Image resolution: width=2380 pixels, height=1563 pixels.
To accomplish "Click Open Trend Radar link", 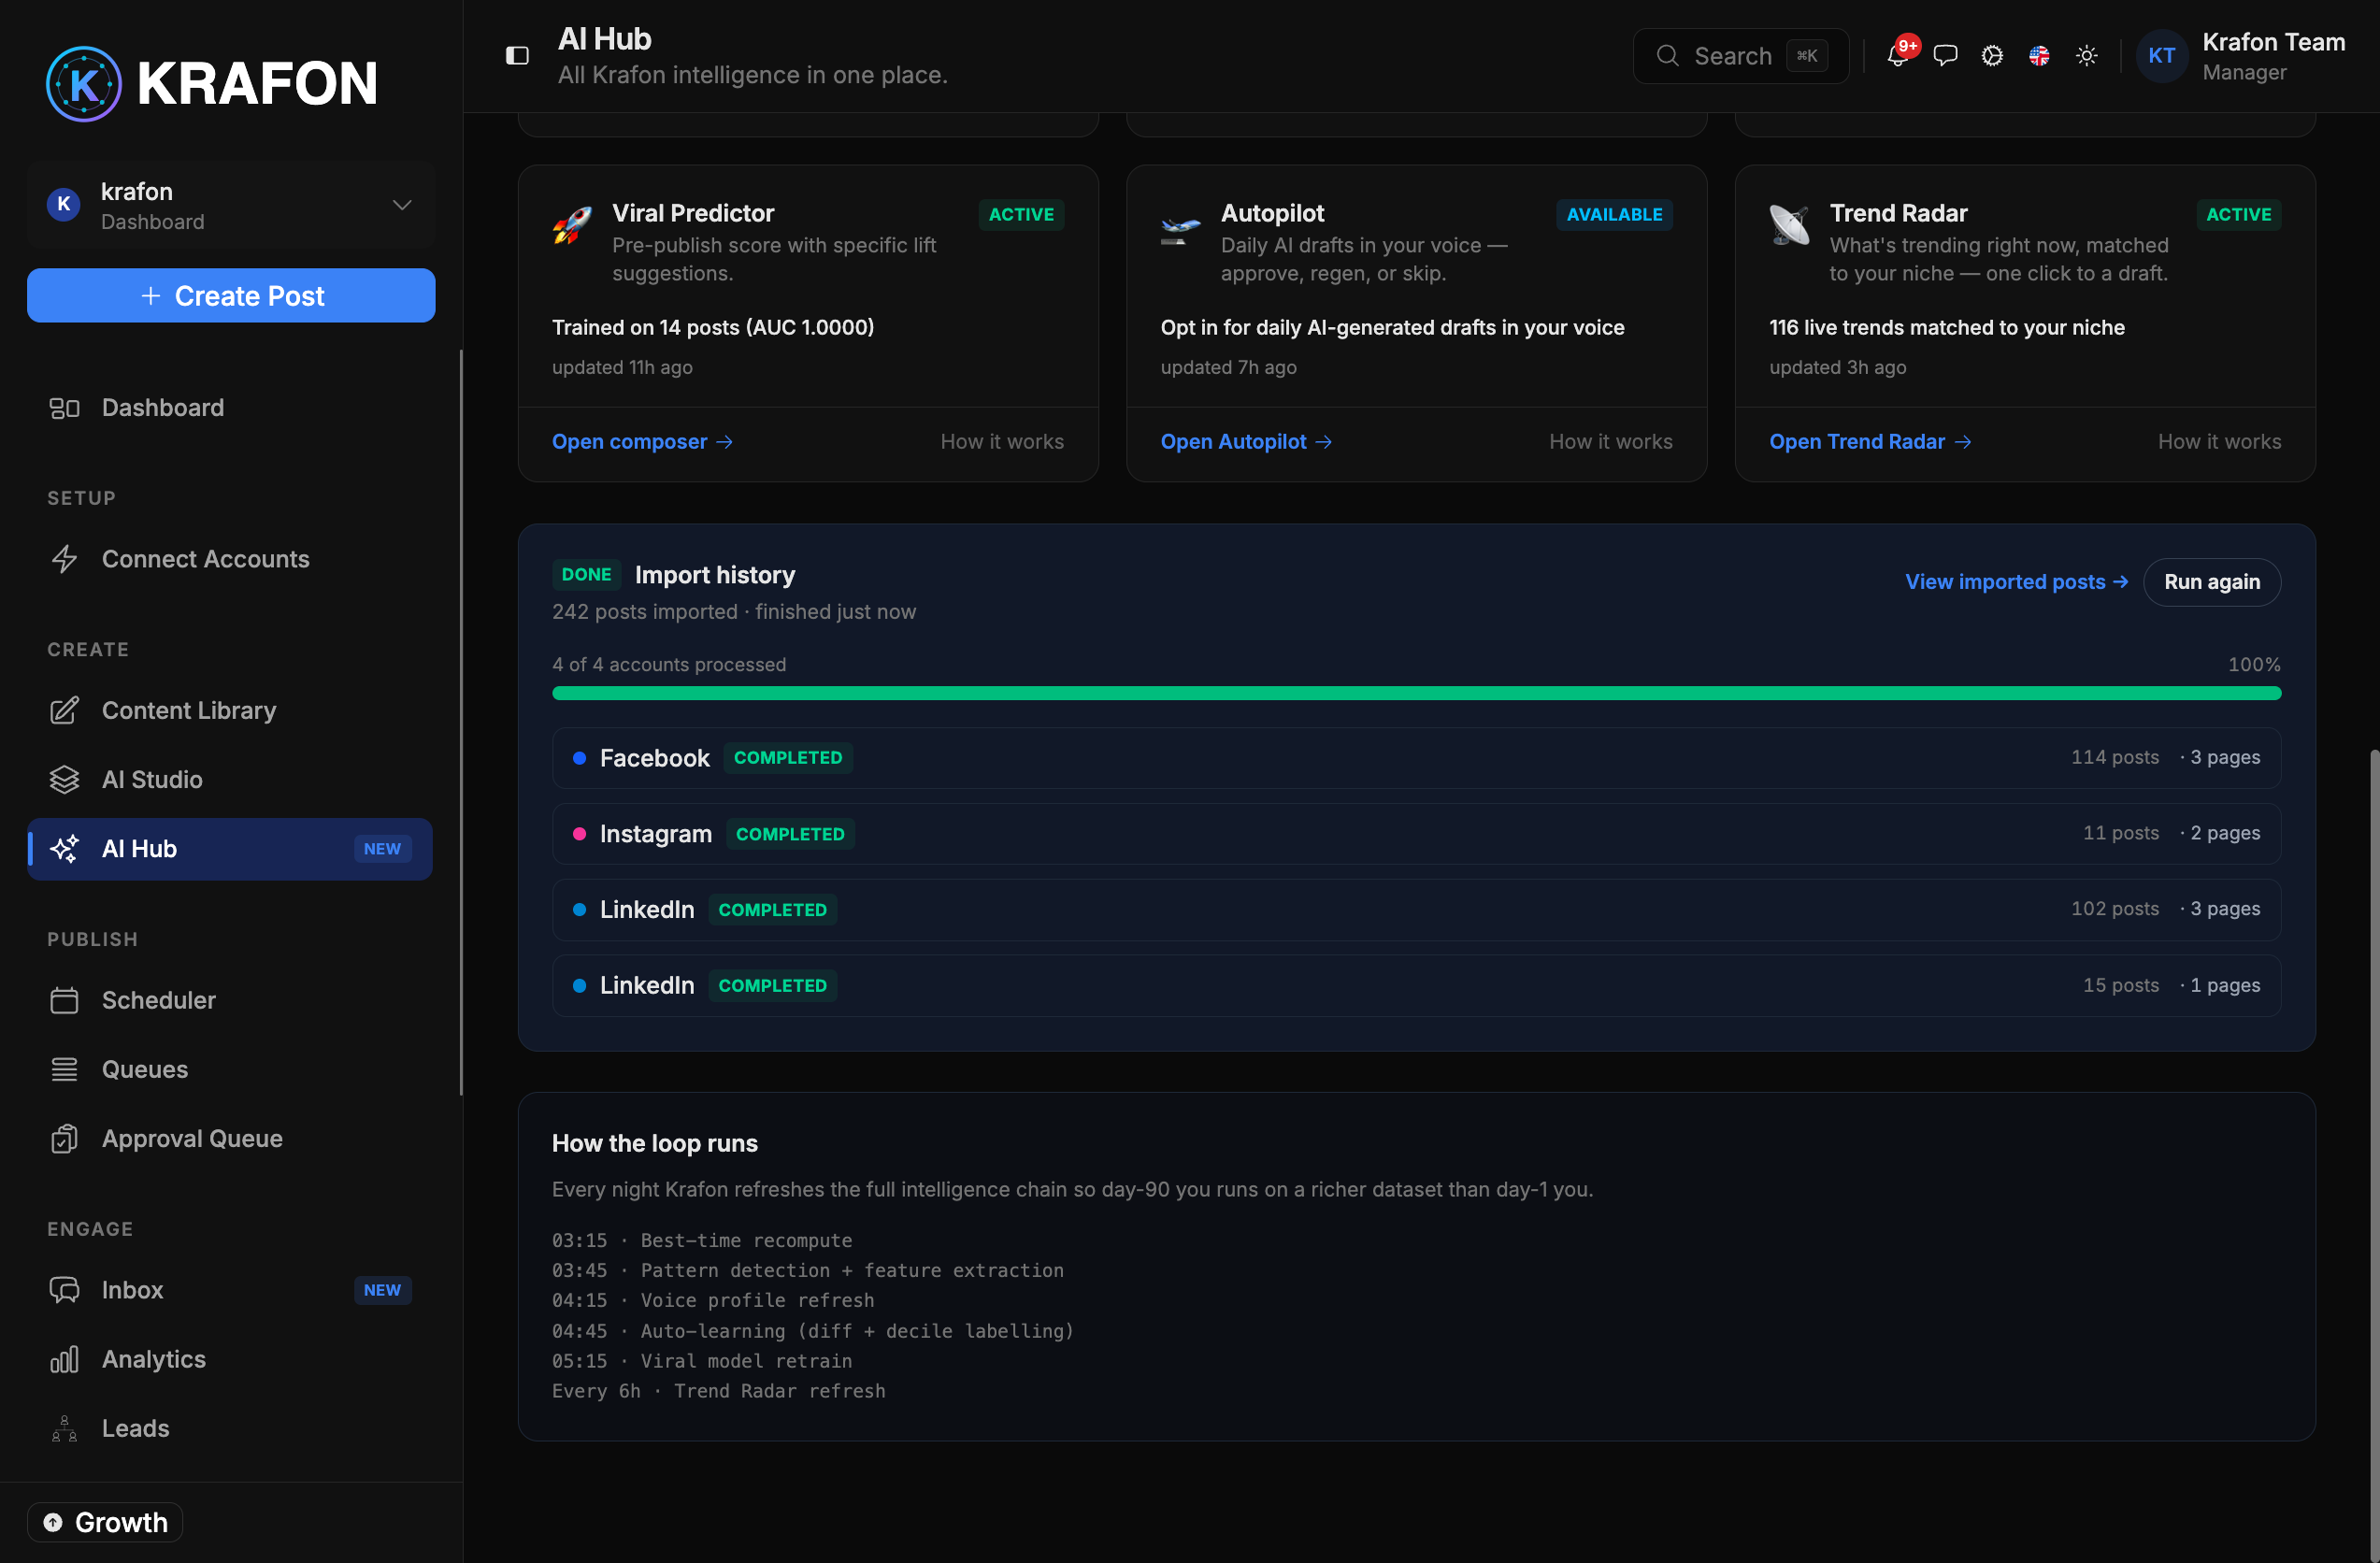I will [1870, 442].
